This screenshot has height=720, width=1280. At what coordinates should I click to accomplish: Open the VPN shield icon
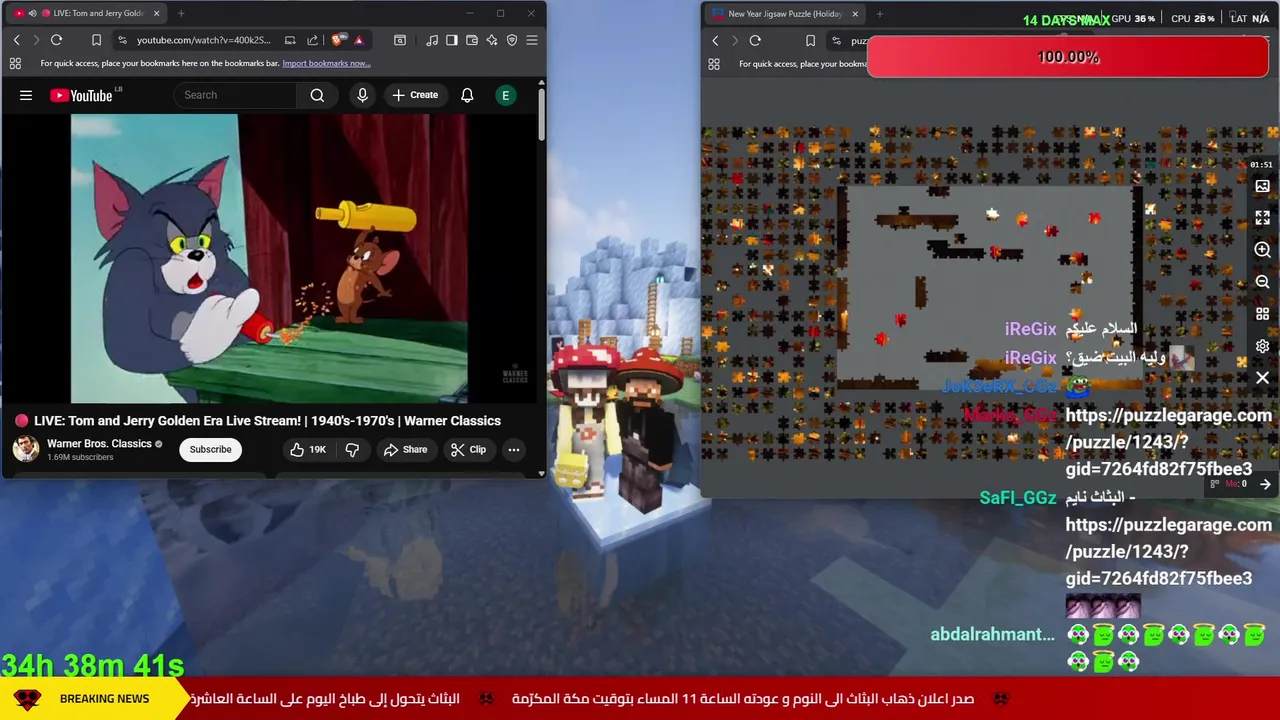512,40
